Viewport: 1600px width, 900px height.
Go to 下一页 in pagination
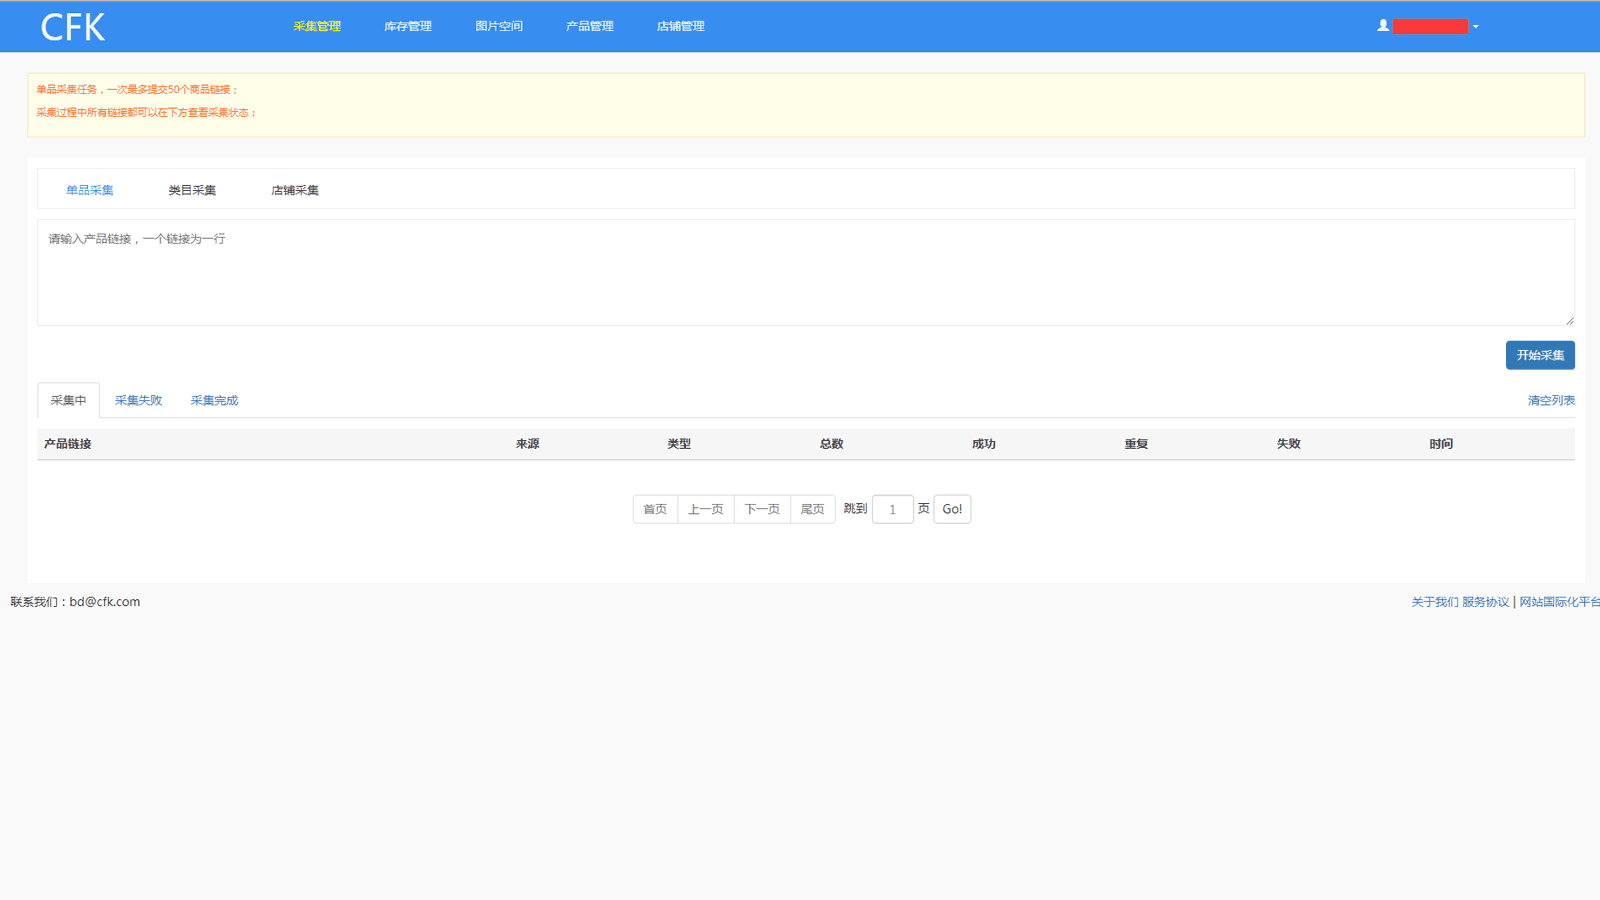tap(762, 509)
